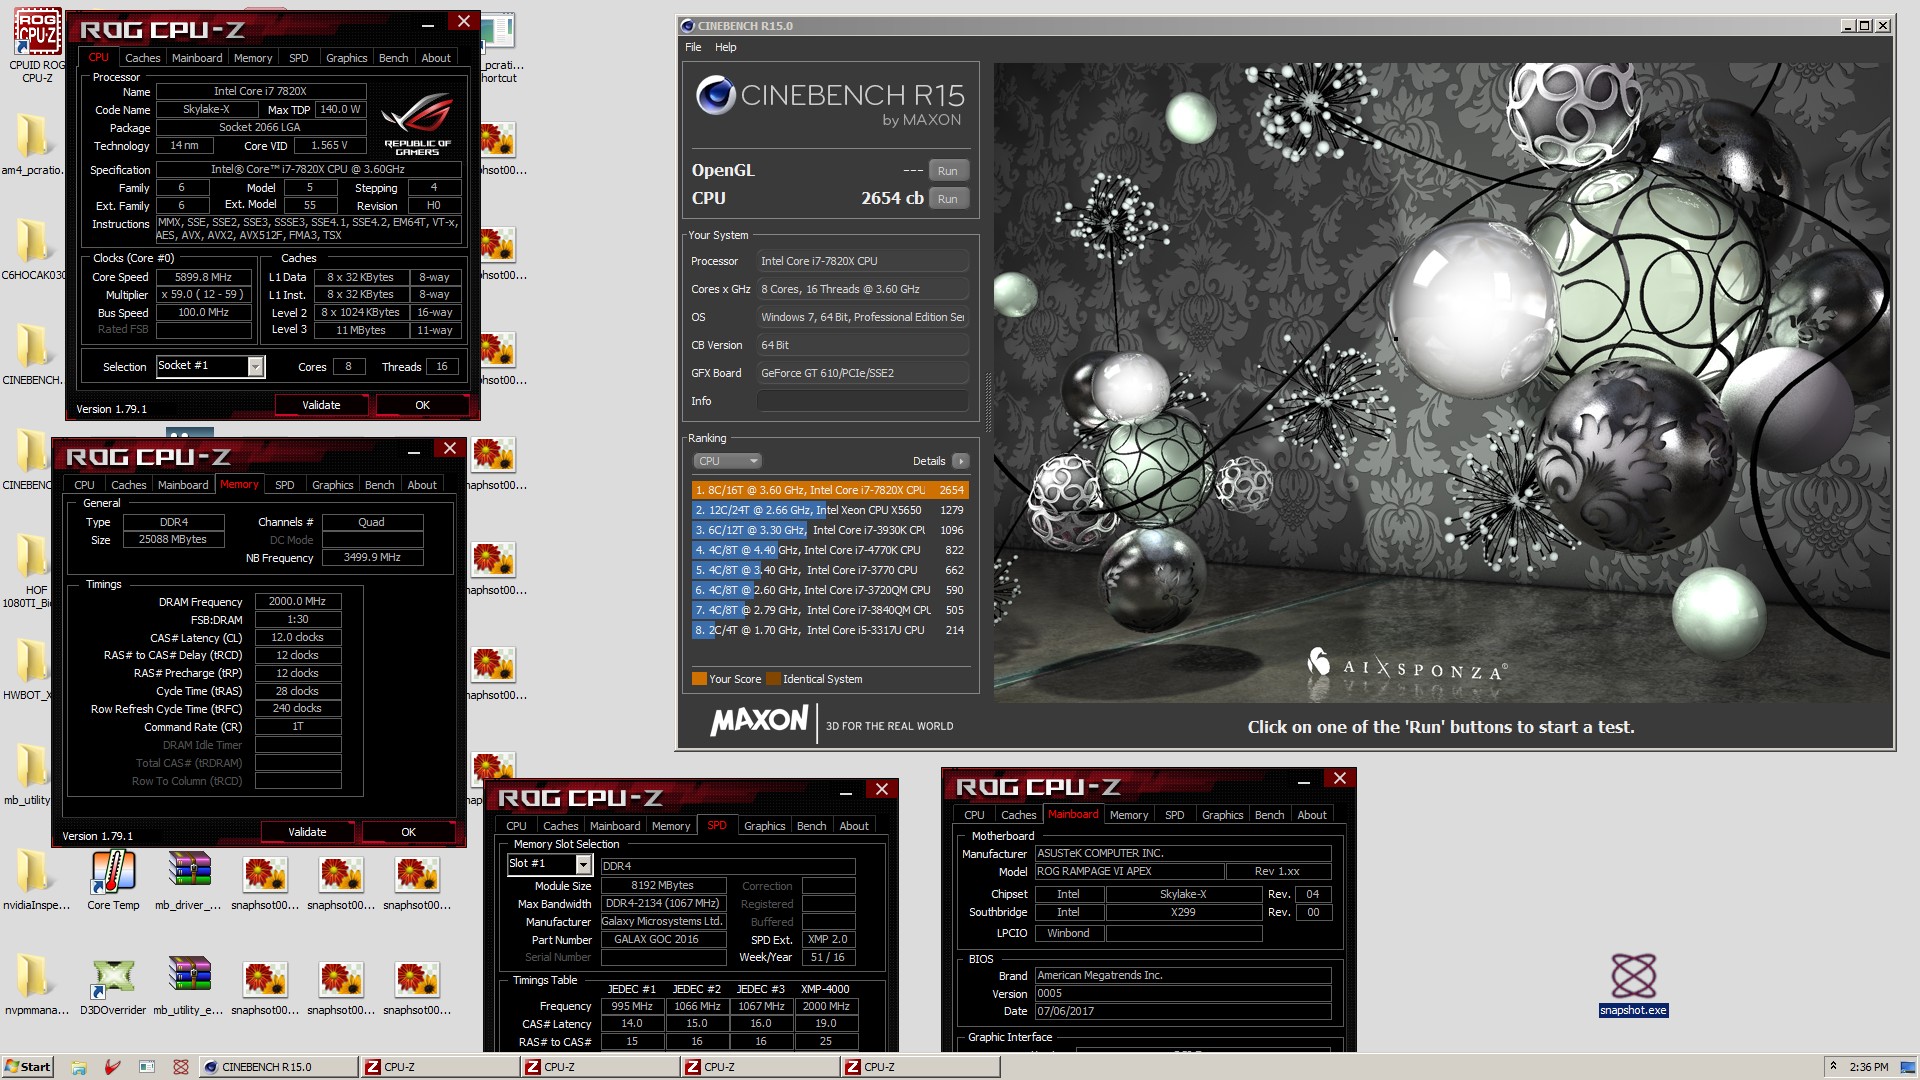Open the mb_utility folder icon
Screen dimensions: 1920x1080
(x=30, y=775)
